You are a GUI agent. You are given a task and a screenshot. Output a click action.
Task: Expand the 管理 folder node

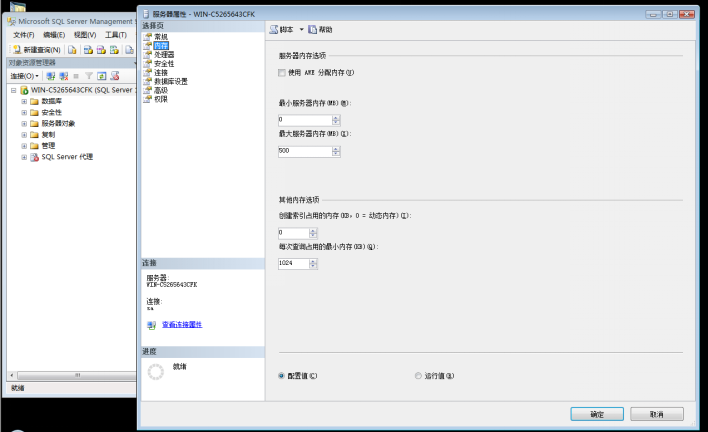click(x=24, y=146)
